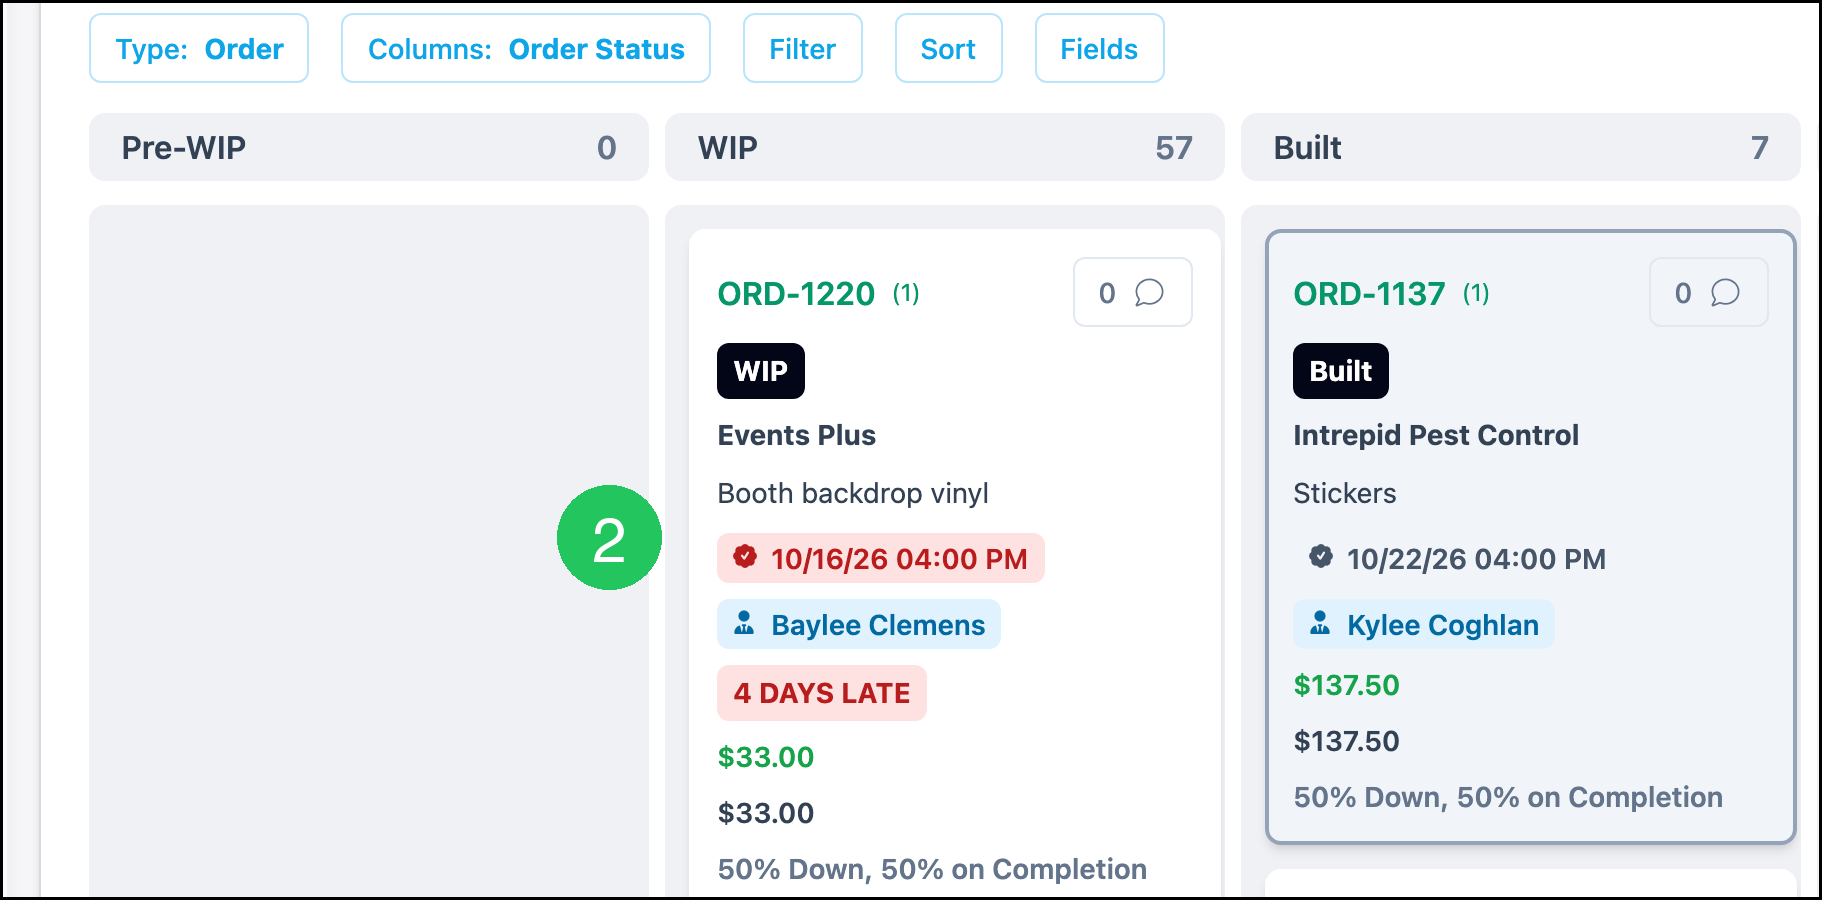The height and width of the screenshot is (900, 1822).
Task: Open the Columns: Order Status selector
Action: coord(526,48)
